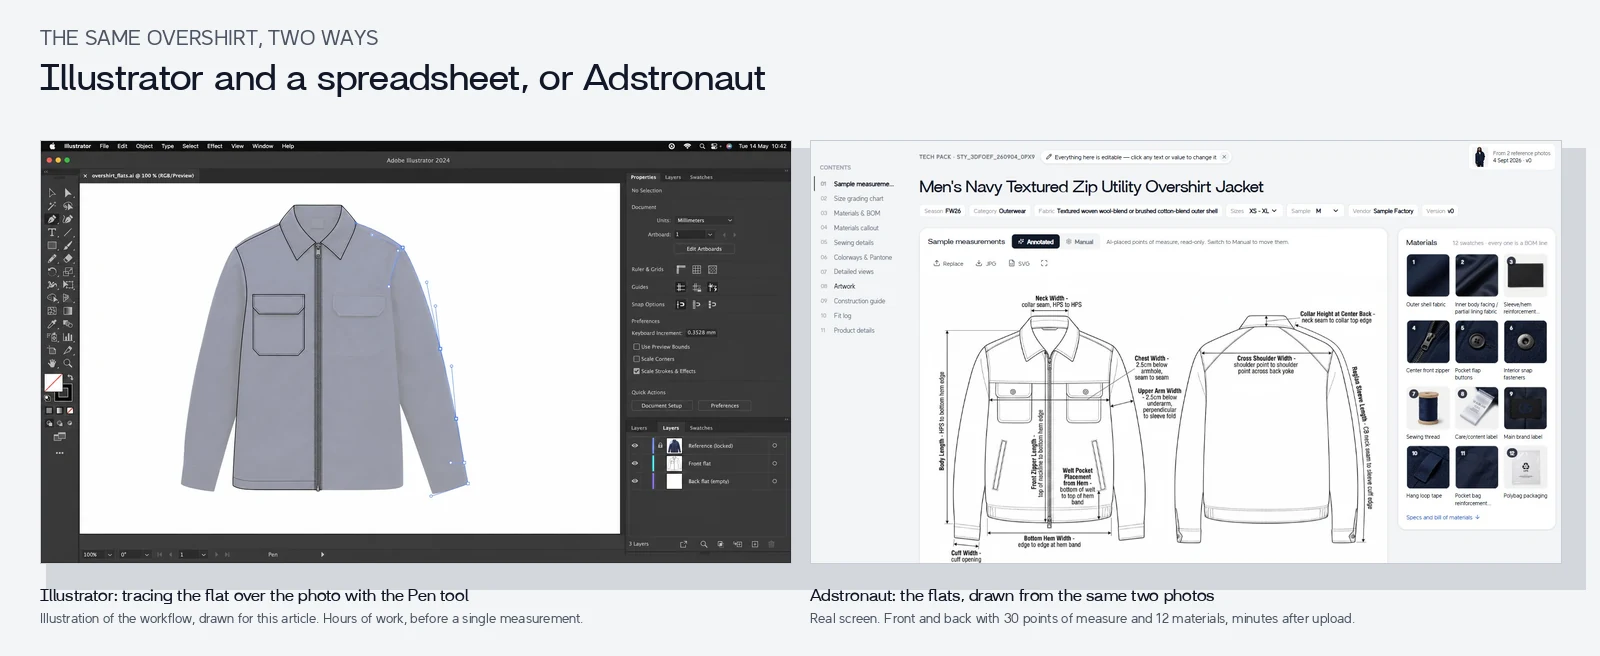Open the File menu

pyautogui.click(x=104, y=146)
